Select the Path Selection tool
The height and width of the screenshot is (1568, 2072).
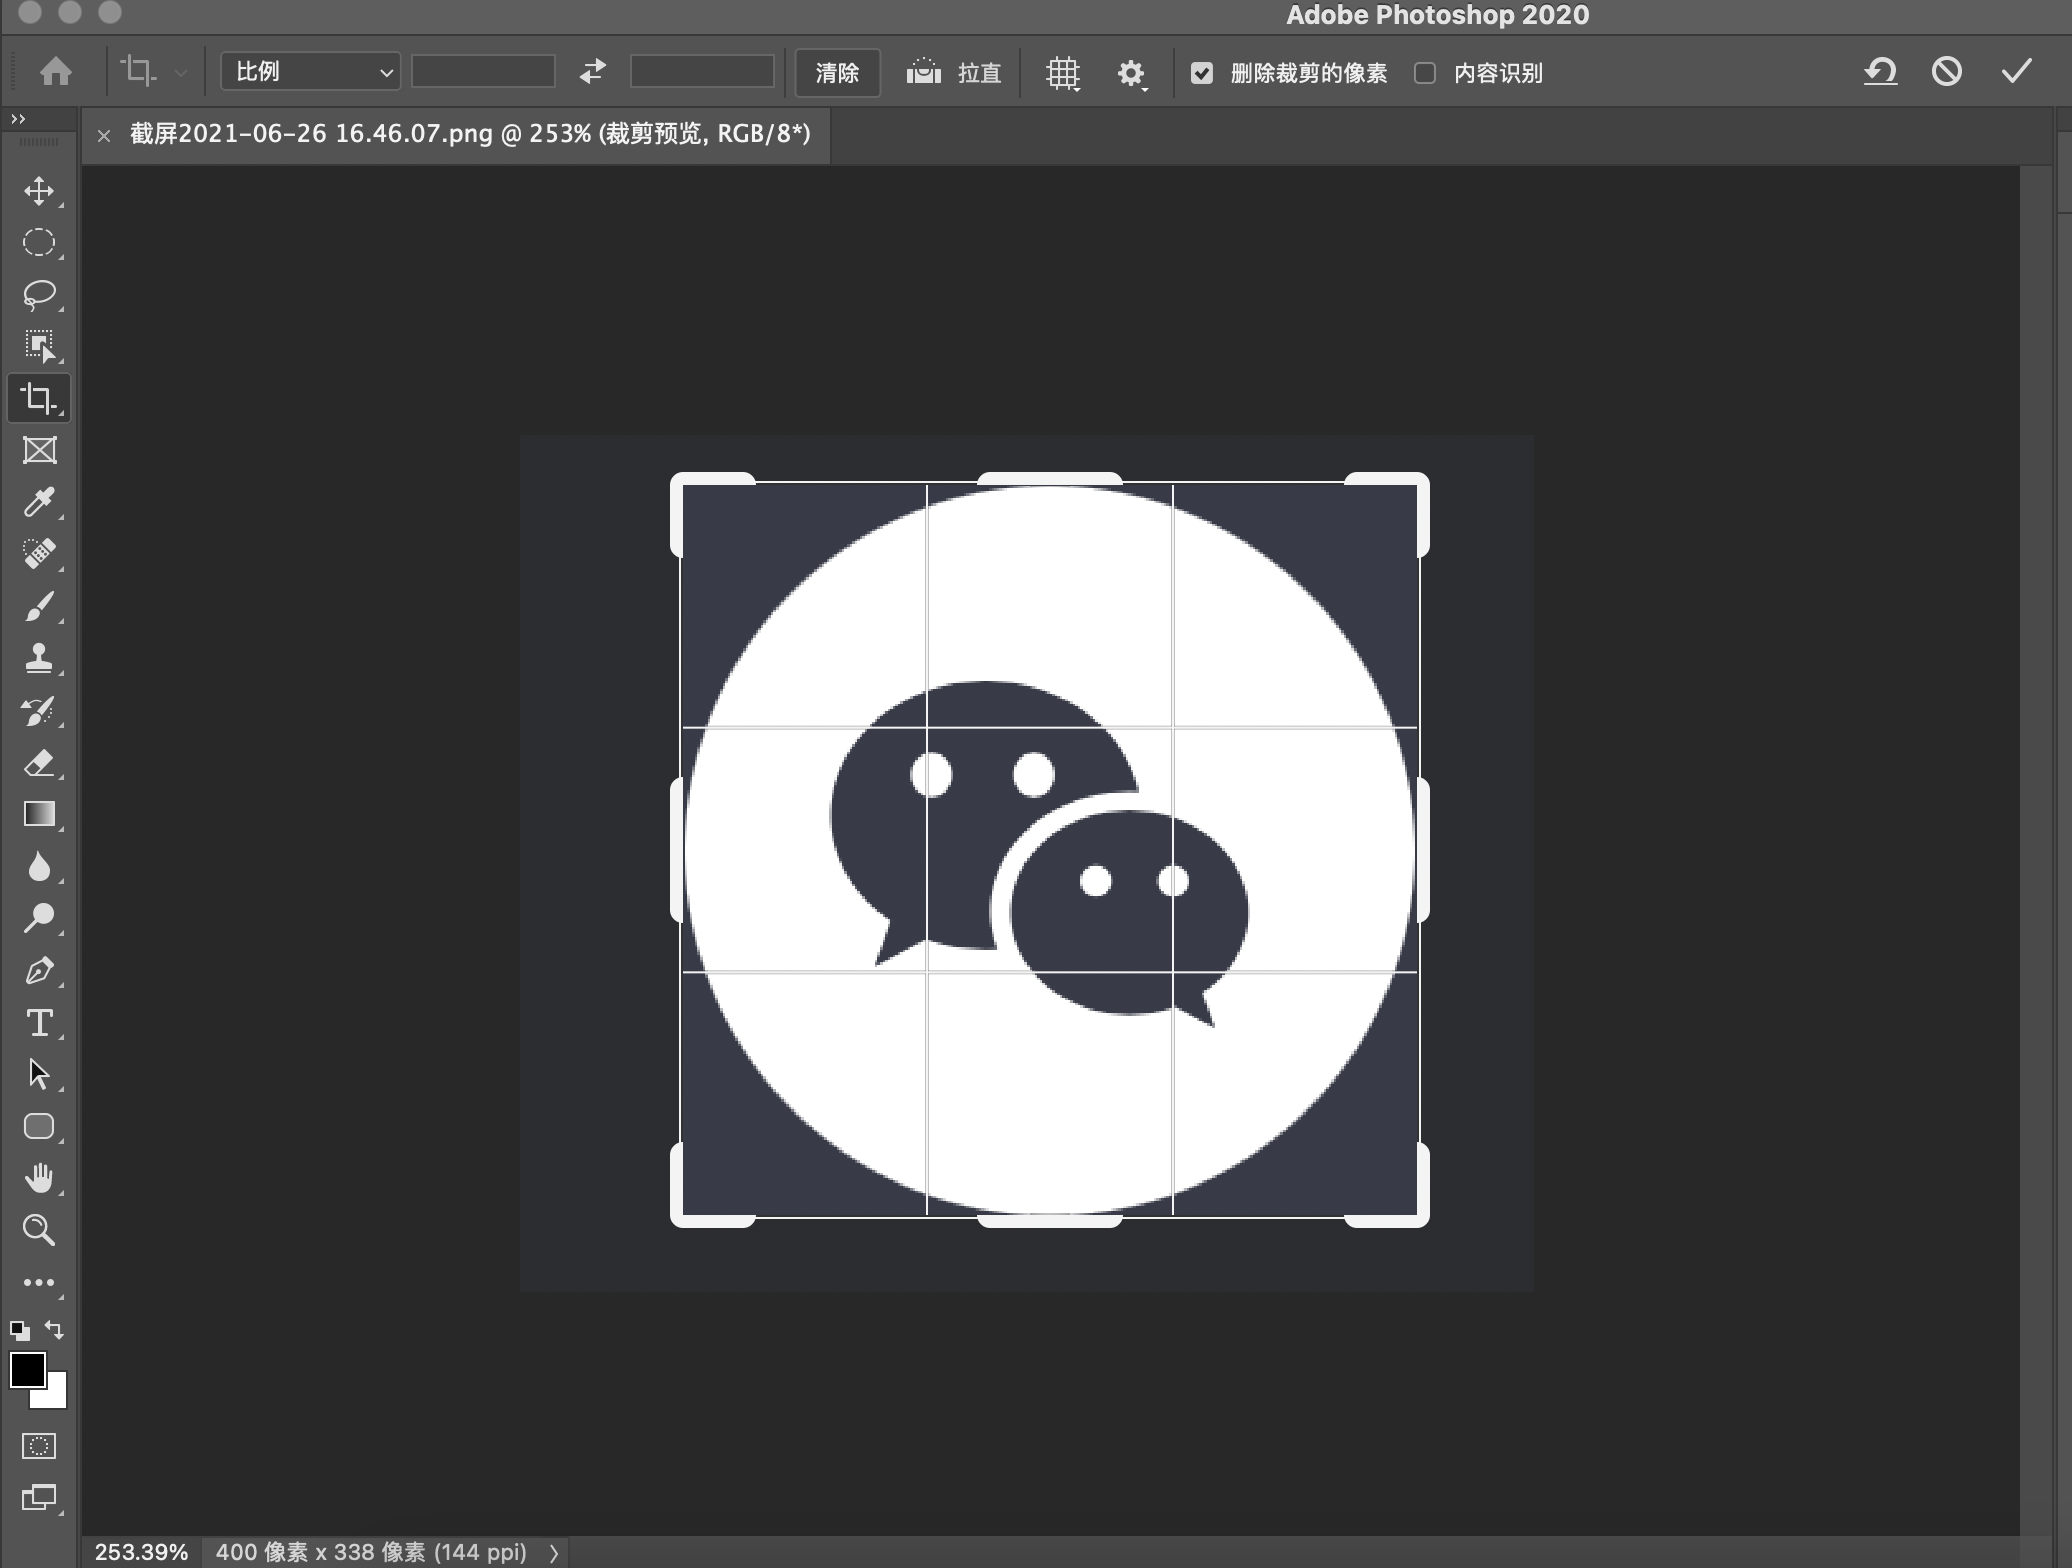(39, 1074)
